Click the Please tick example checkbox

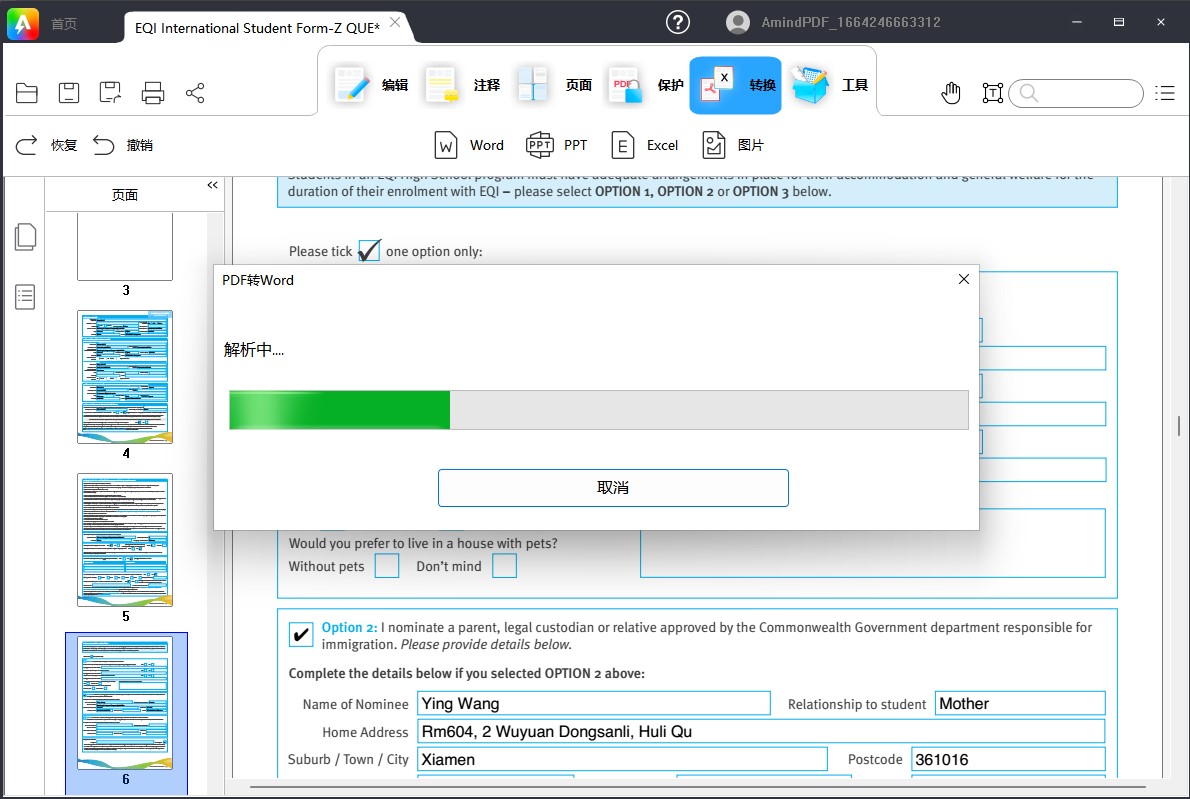(369, 250)
